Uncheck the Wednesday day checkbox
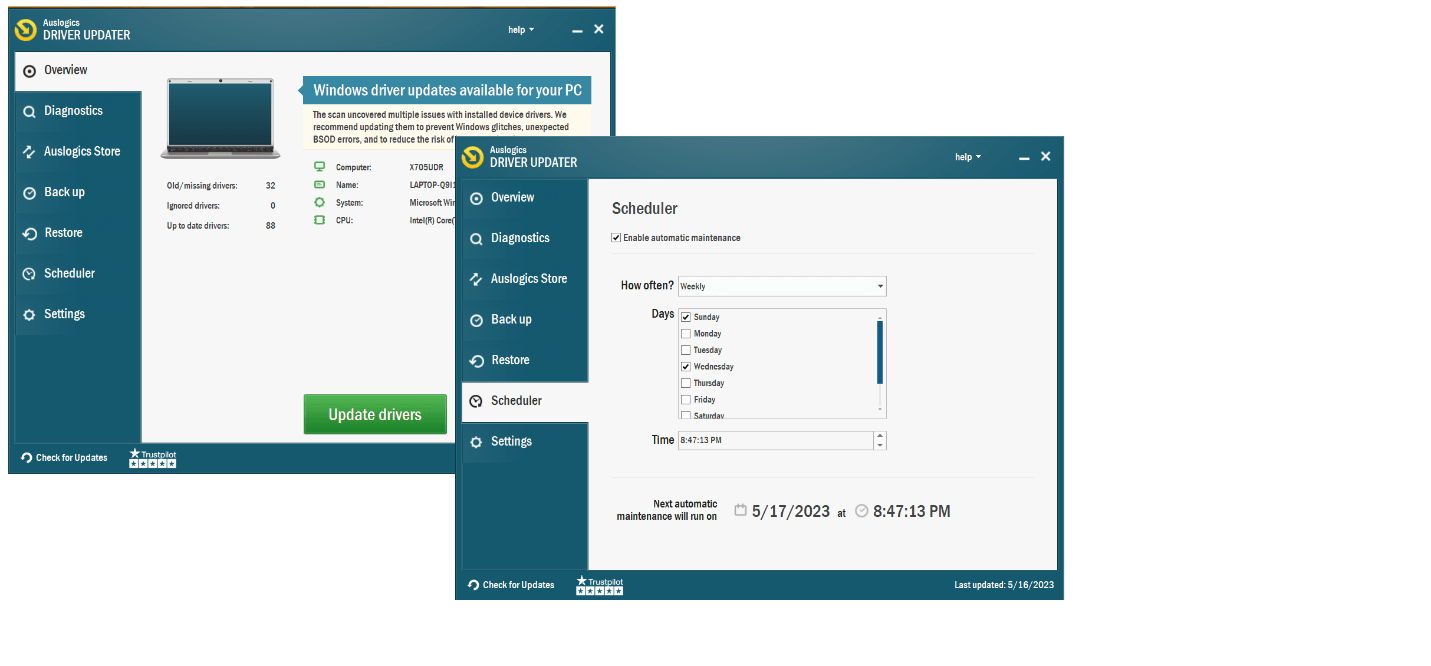 click(686, 367)
